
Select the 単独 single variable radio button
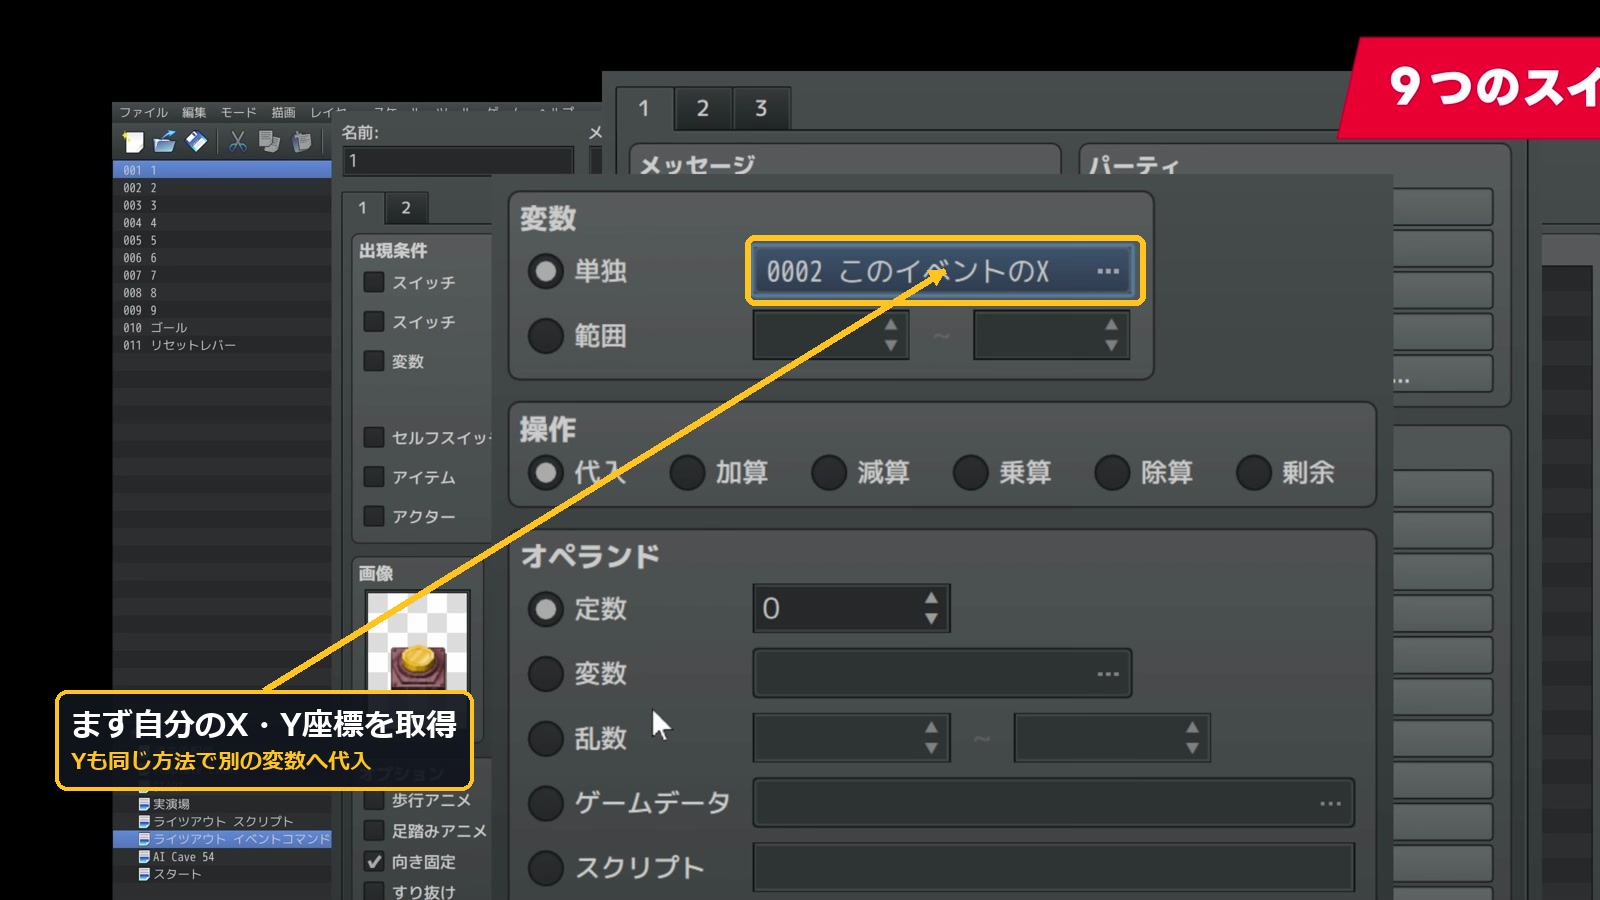coord(545,271)
